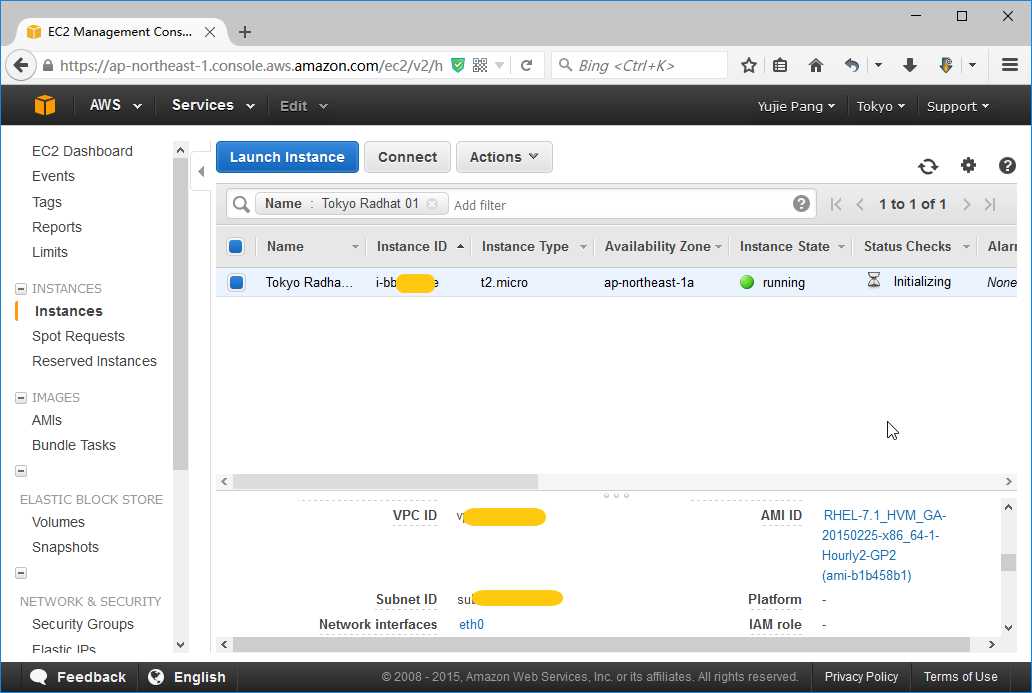Image resolution: width=1032 pixels, height=693 pixels.
Task: Open a new browser tab
Action: pyautogui.click(x=245, y=32)
